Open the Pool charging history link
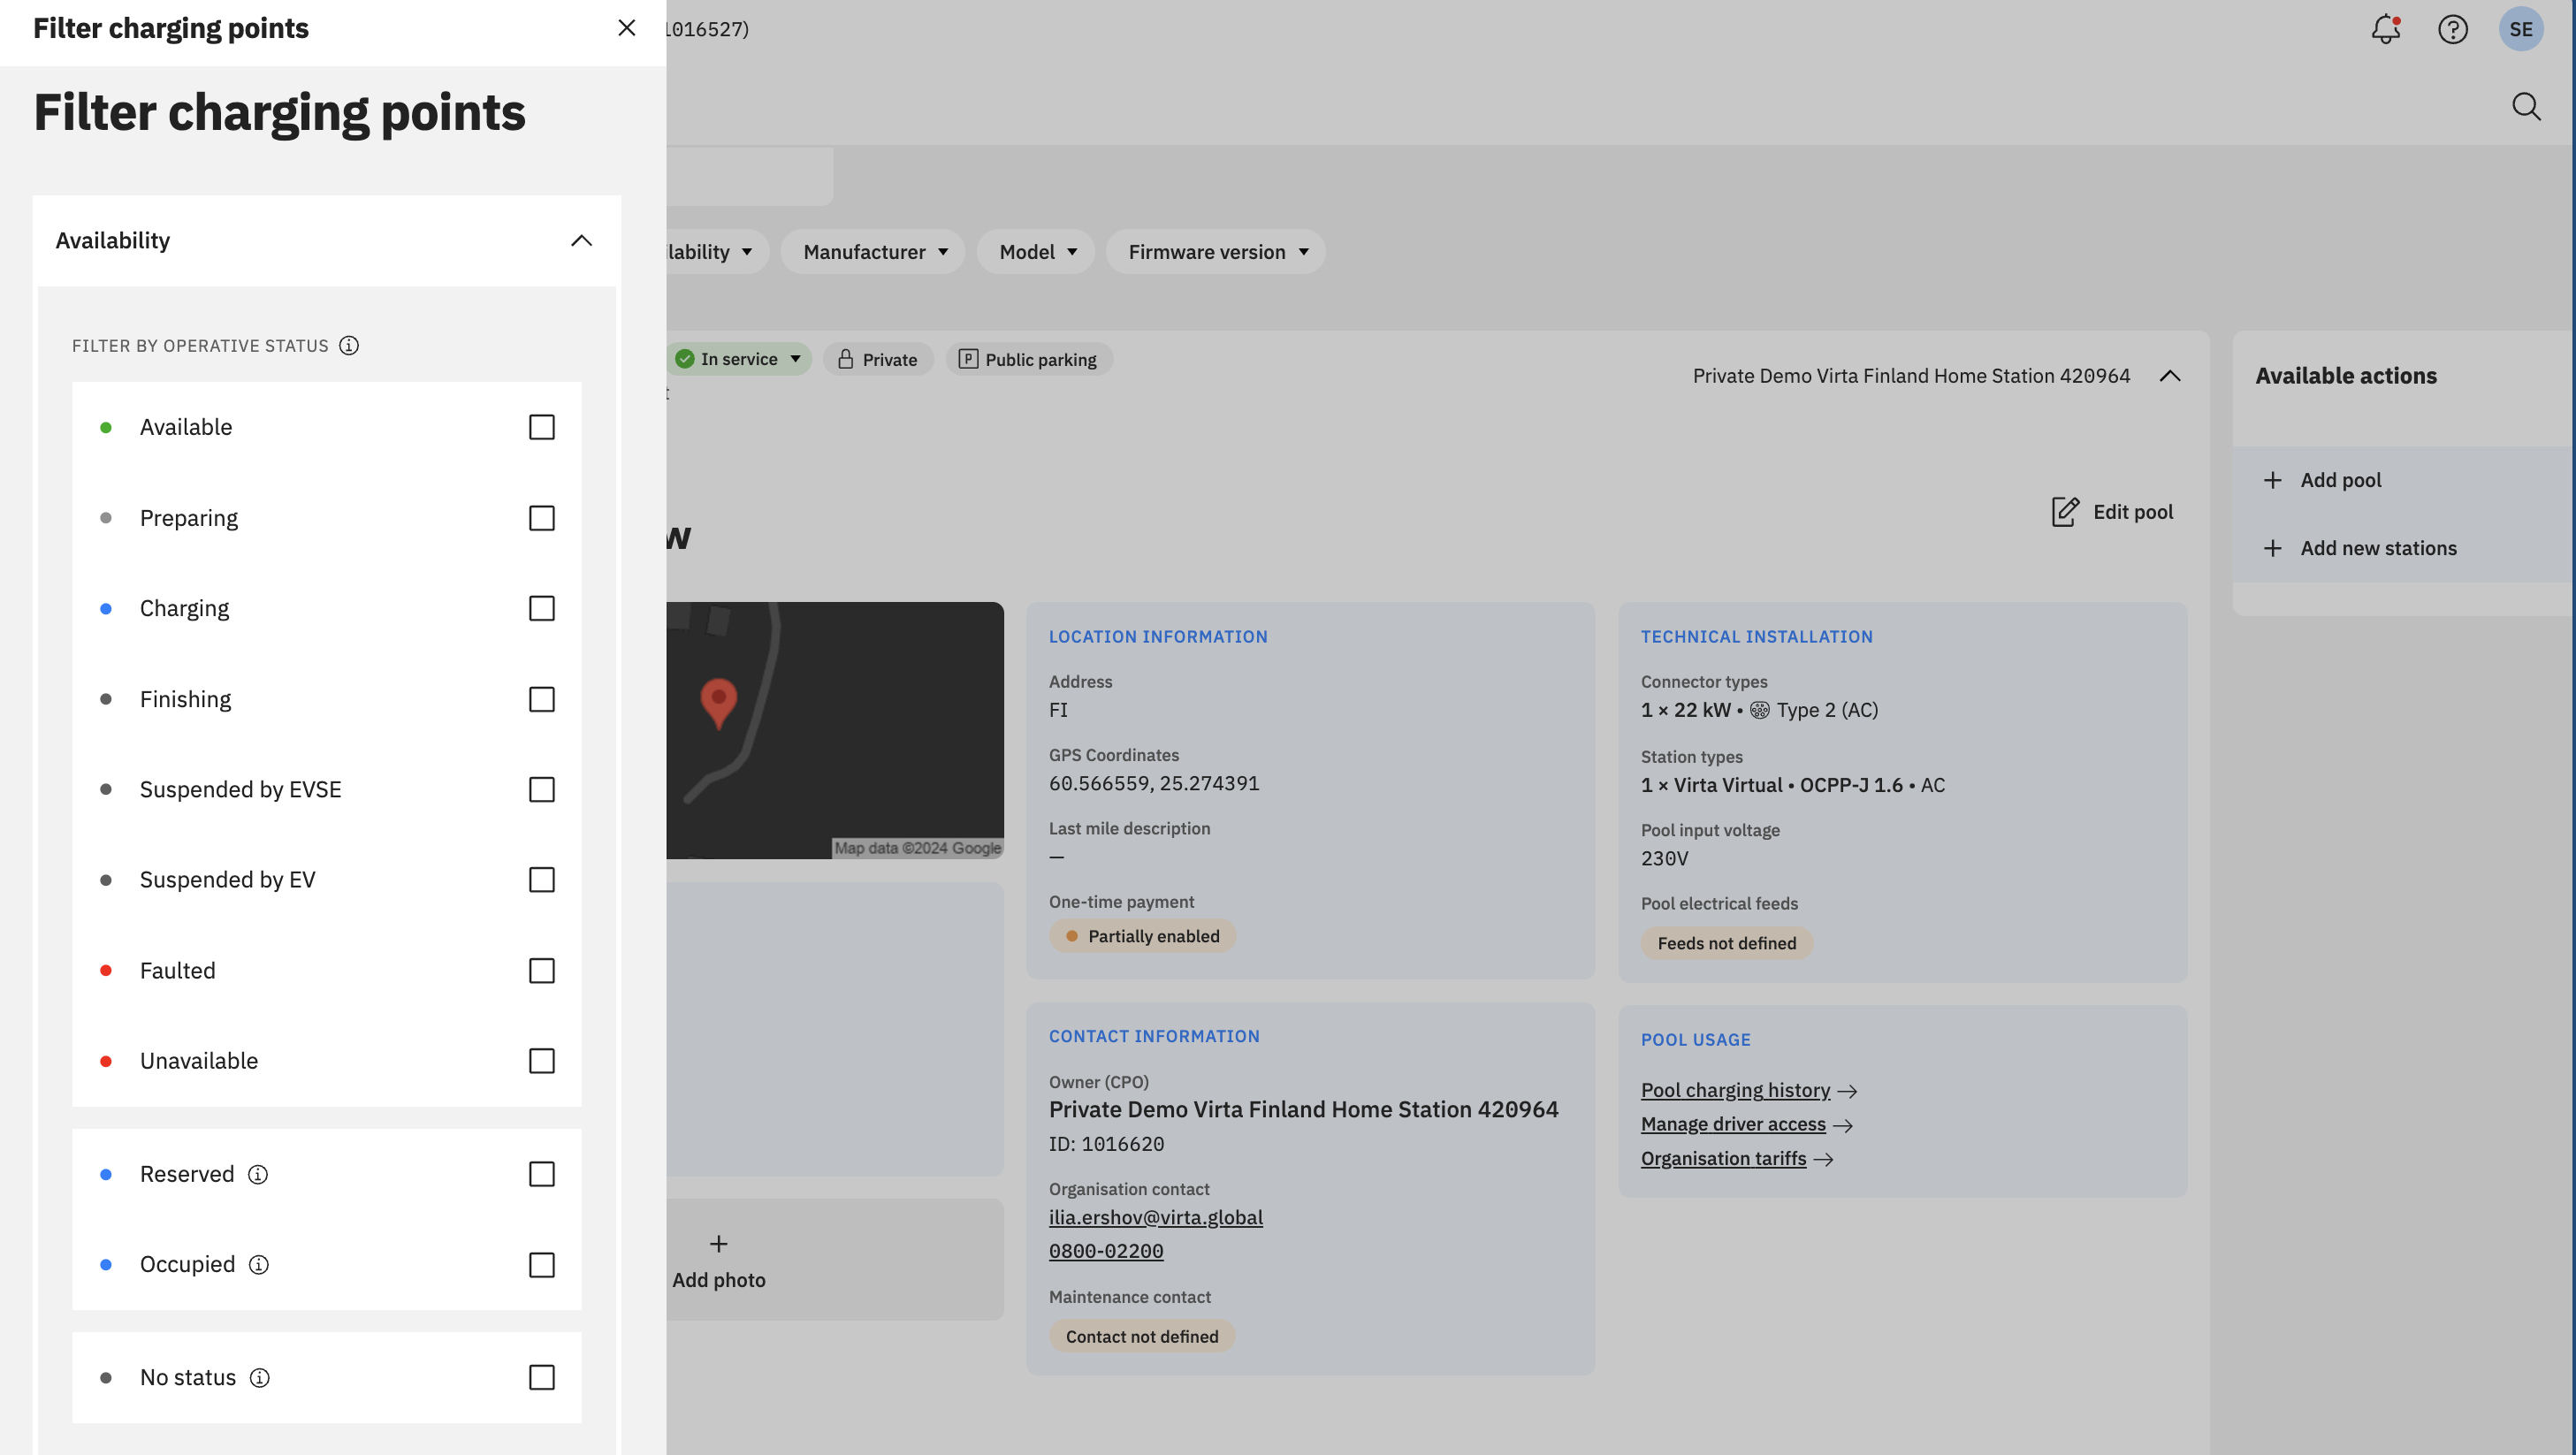This screenshot has width=2576, height=1455. pos(1735,1091)
